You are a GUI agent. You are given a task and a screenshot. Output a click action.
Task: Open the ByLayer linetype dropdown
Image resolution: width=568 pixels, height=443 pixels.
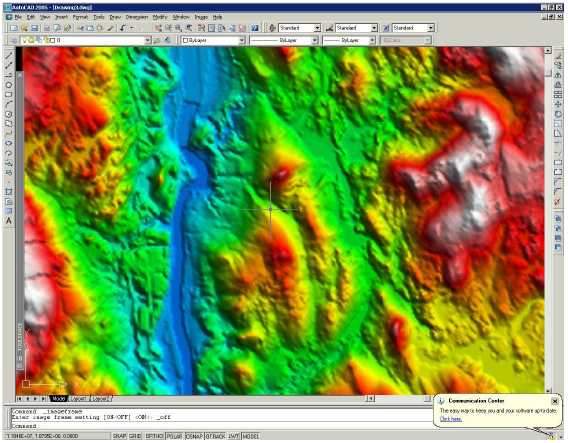[314, 40]
